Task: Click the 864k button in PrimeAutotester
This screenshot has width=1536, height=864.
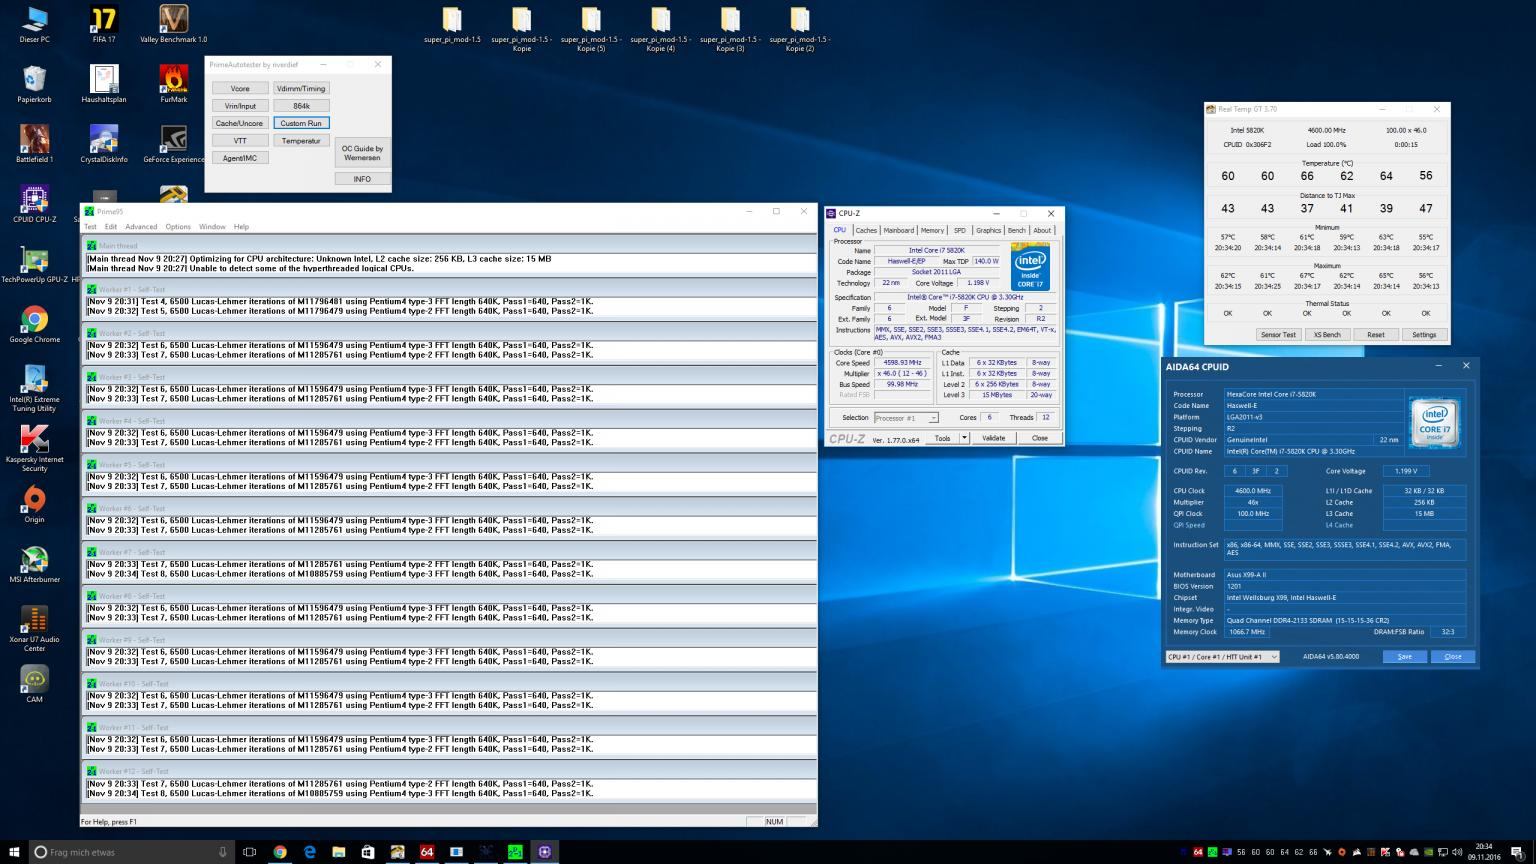Action: 301,105
